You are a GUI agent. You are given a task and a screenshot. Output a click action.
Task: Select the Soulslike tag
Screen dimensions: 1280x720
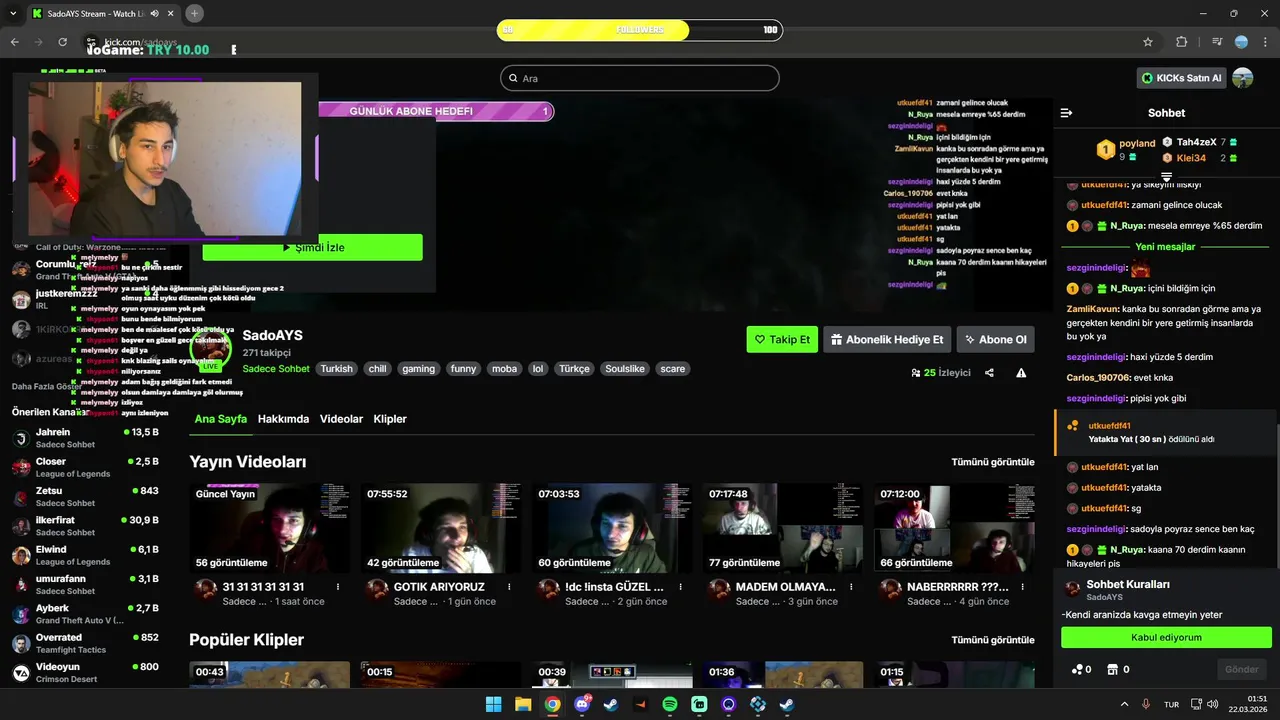click(625, 368)
